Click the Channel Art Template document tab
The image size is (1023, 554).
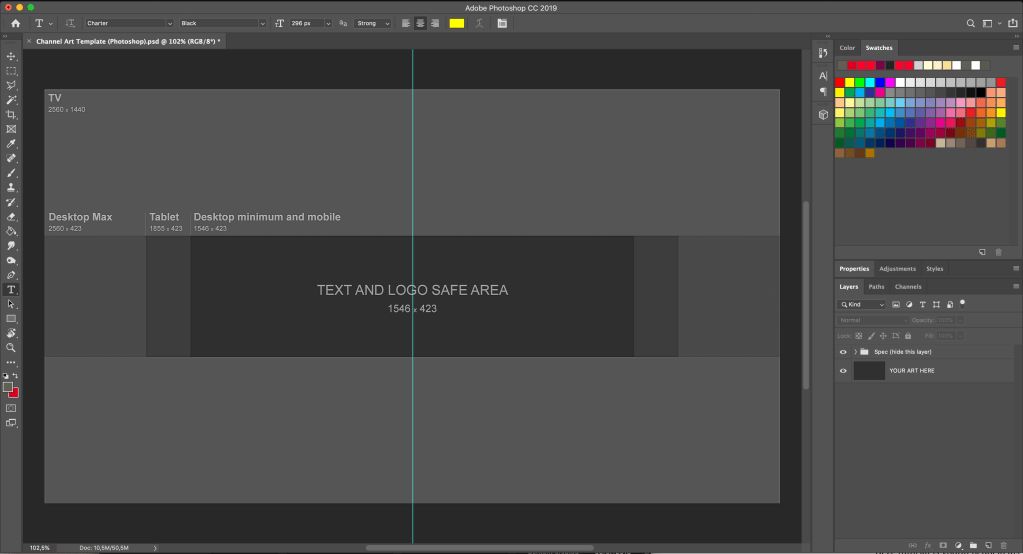point(127,42)
